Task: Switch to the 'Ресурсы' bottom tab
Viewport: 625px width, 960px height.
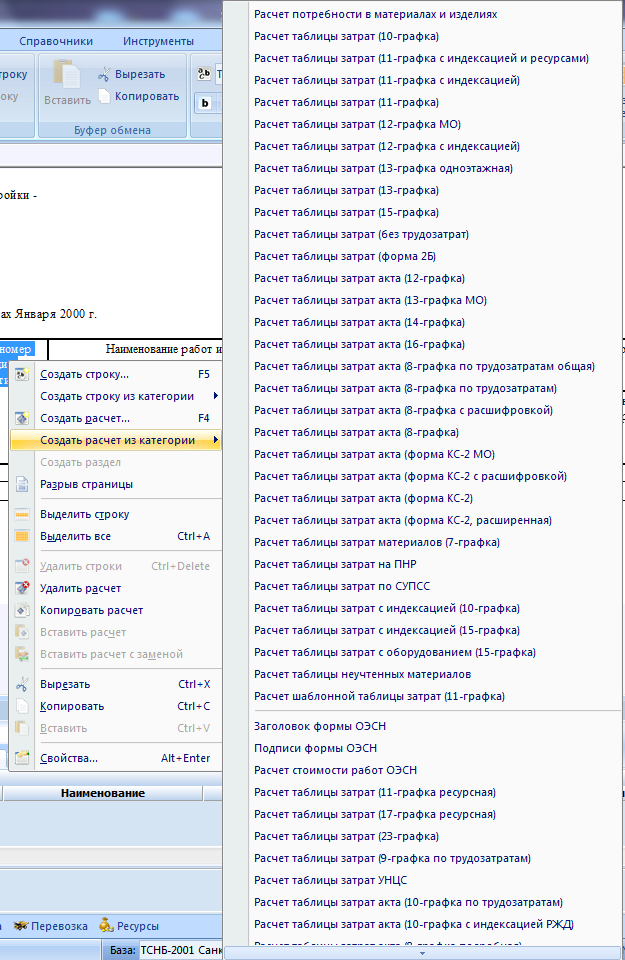Action: click(x=130, y=926)
